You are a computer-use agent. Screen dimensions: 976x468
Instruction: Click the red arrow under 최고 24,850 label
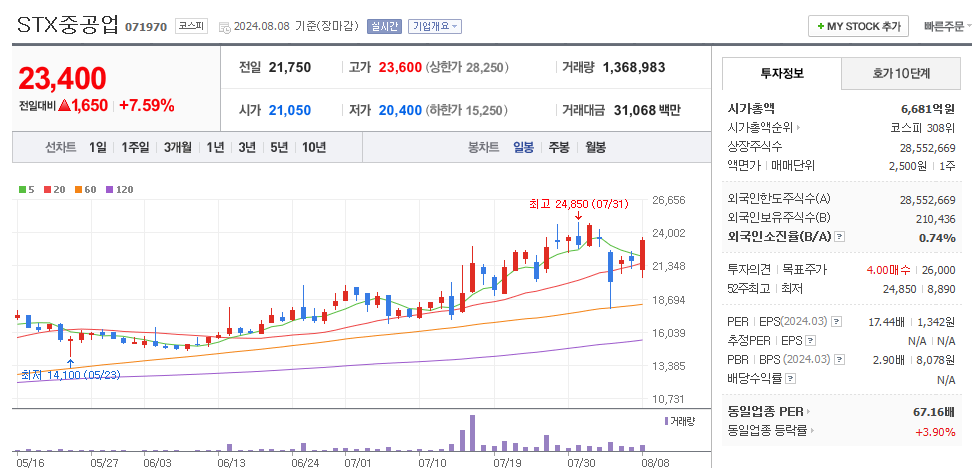(x=578, y=215)
